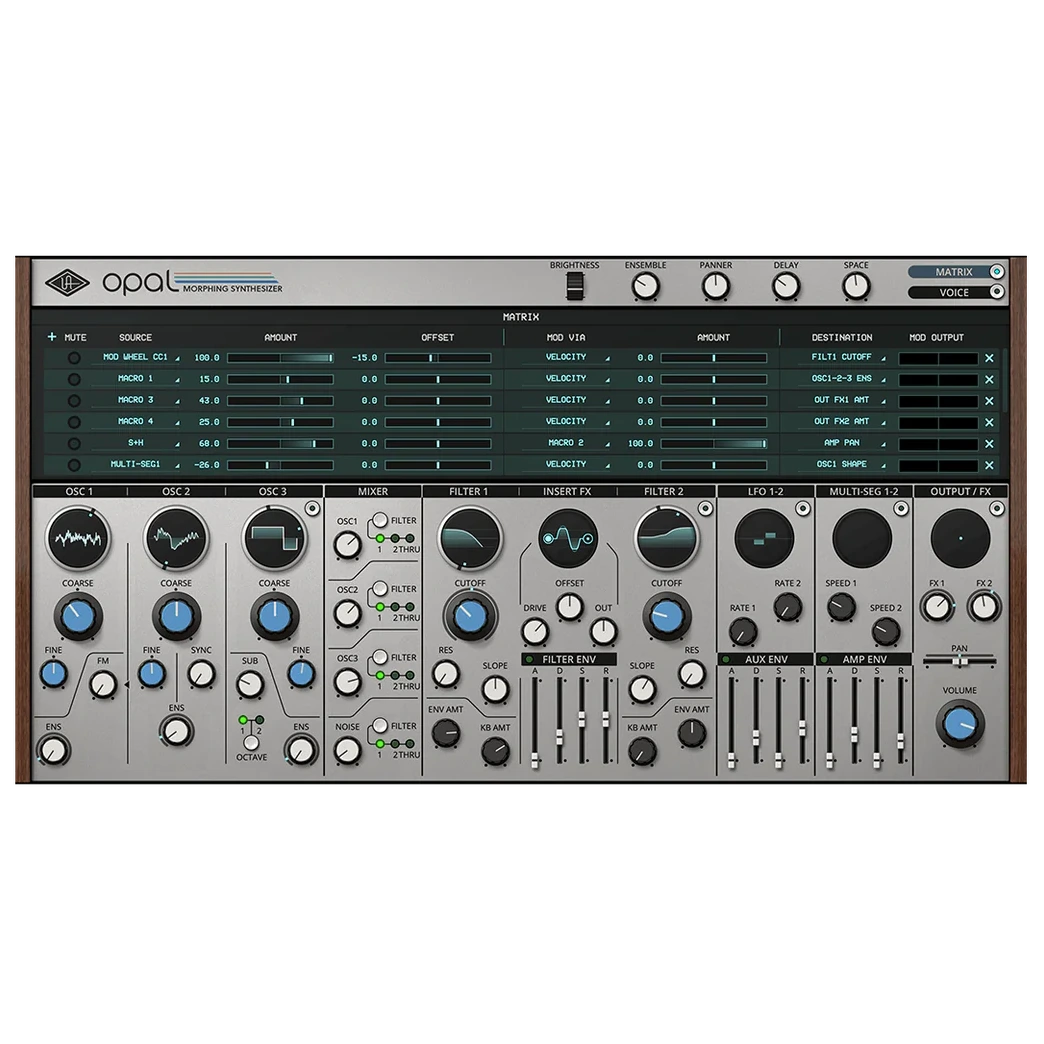The width and height of the screenshot is (1044, 1044).
Task: Click the DELAY knob in header
Action: (x=786, y=287)
